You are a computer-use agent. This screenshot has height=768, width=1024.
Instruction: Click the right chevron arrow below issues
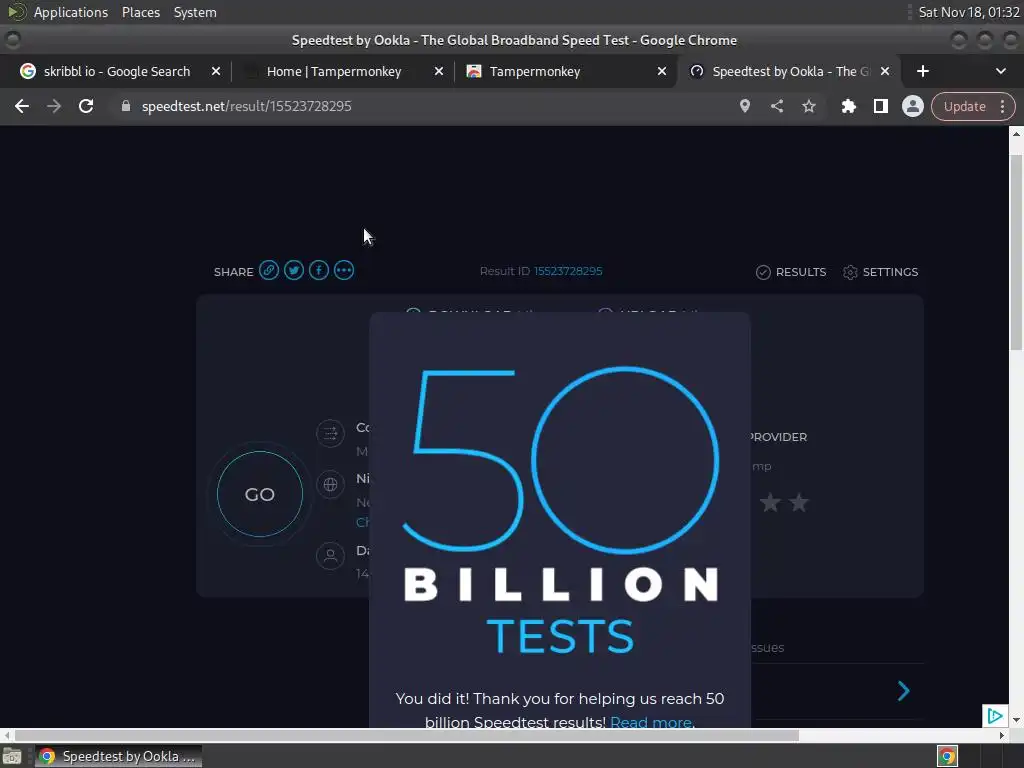(x=904, y=691)
